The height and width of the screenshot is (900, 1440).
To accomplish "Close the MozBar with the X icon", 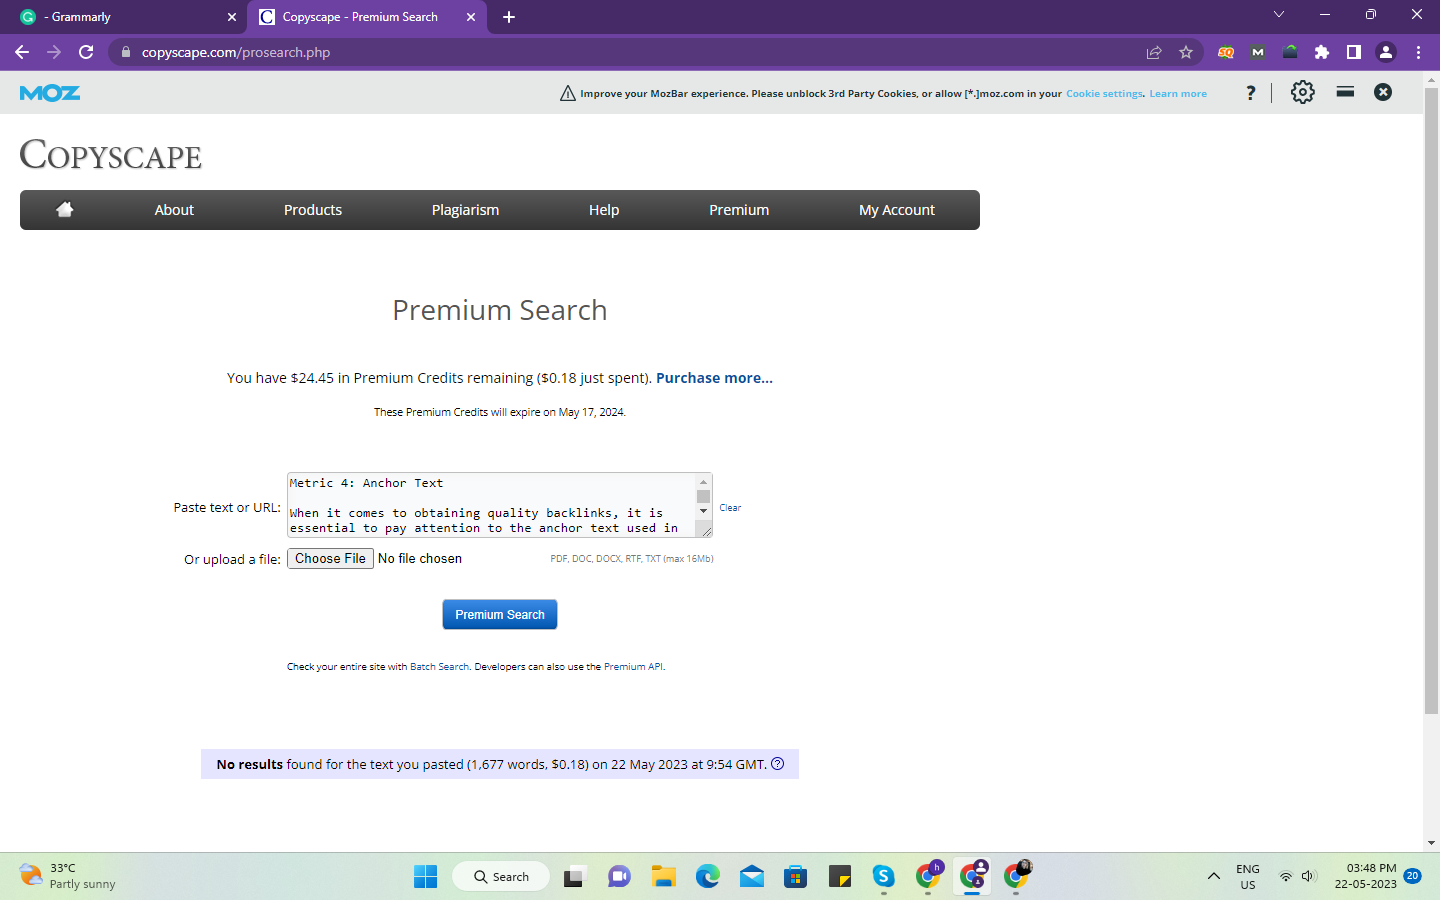I will [1383, 92].
